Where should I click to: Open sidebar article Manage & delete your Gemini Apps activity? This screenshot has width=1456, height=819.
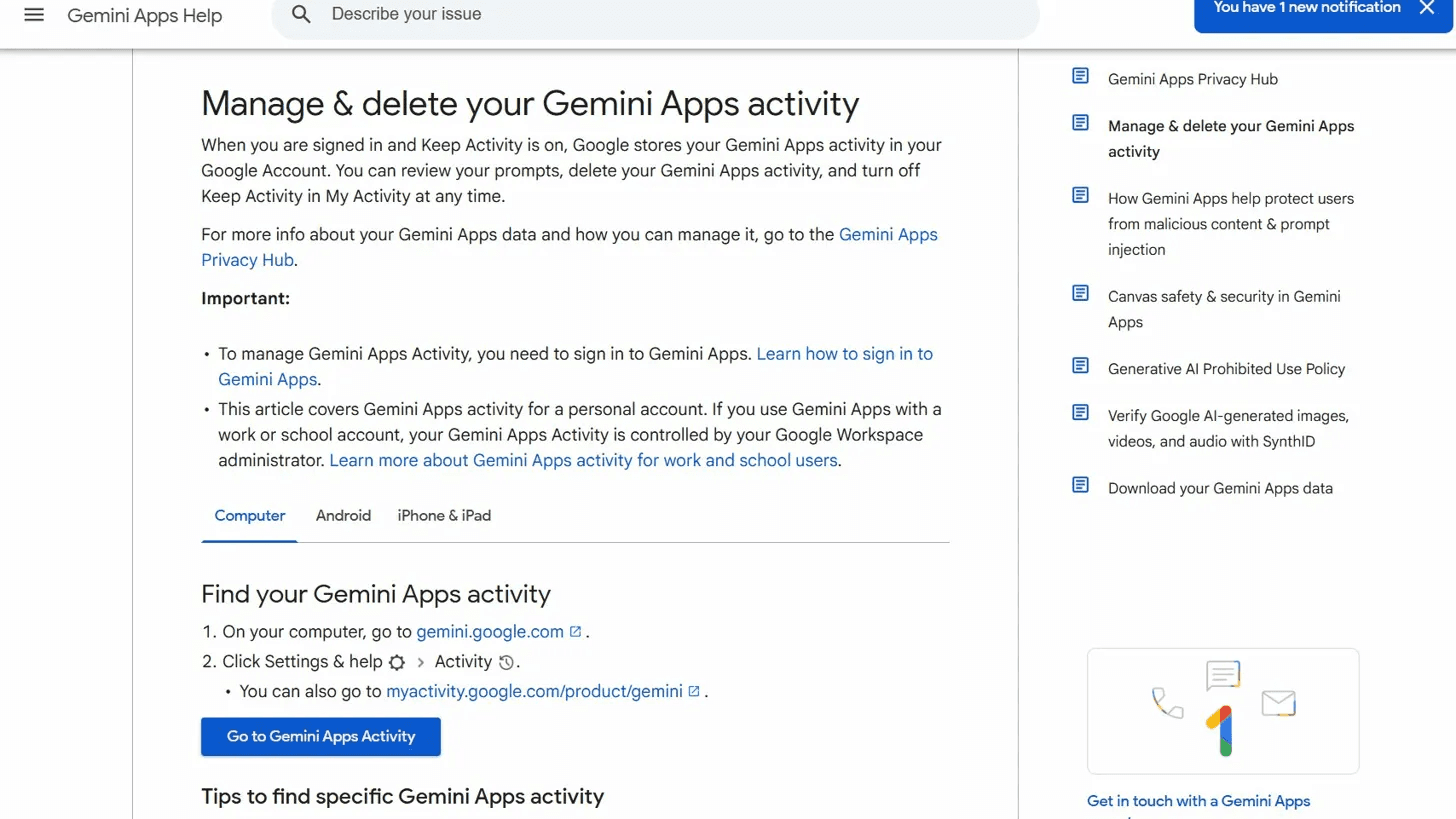1231,139
